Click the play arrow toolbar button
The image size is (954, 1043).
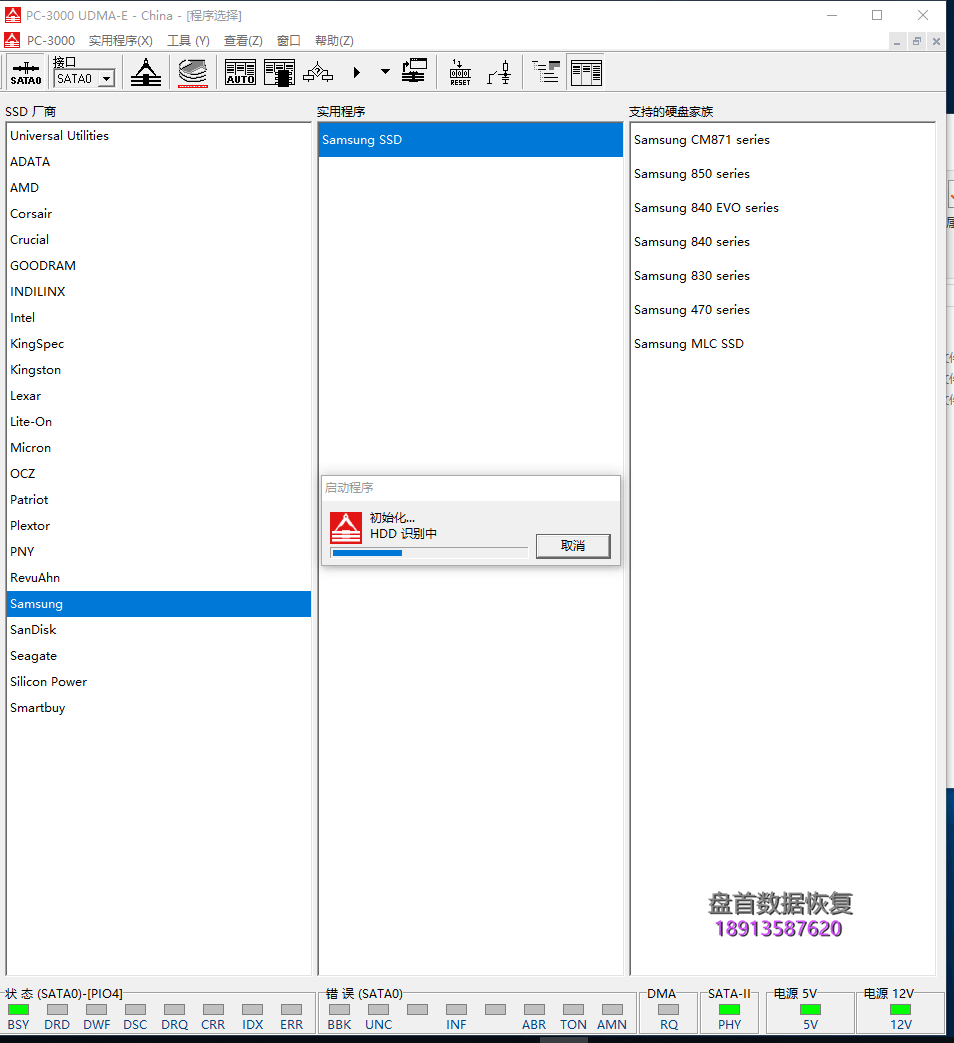pyautogui.click(x=357, y=72)
